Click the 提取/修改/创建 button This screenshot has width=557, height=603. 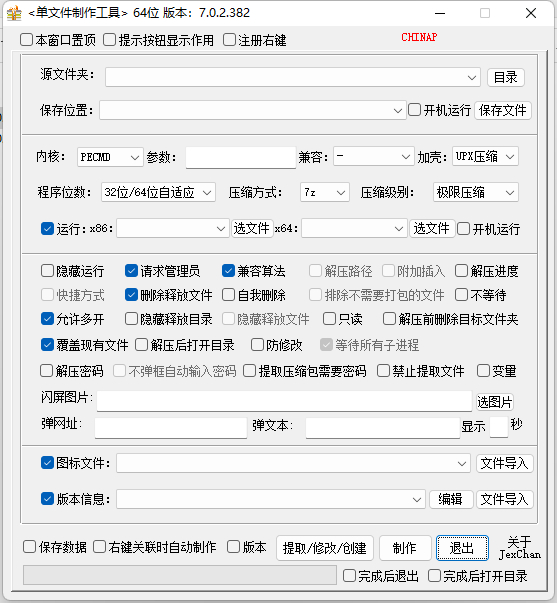pos(325,548)
